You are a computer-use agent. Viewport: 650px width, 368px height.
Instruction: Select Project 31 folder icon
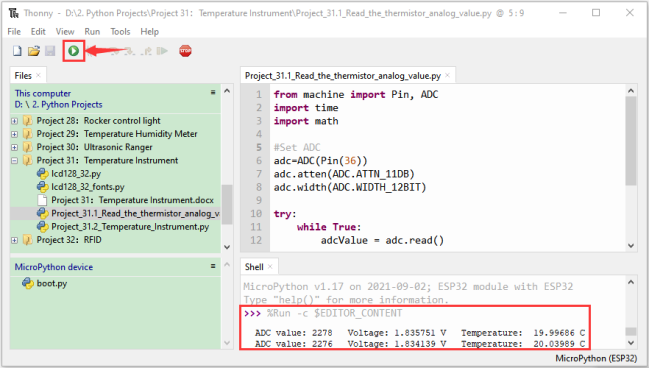click(28, 160)
